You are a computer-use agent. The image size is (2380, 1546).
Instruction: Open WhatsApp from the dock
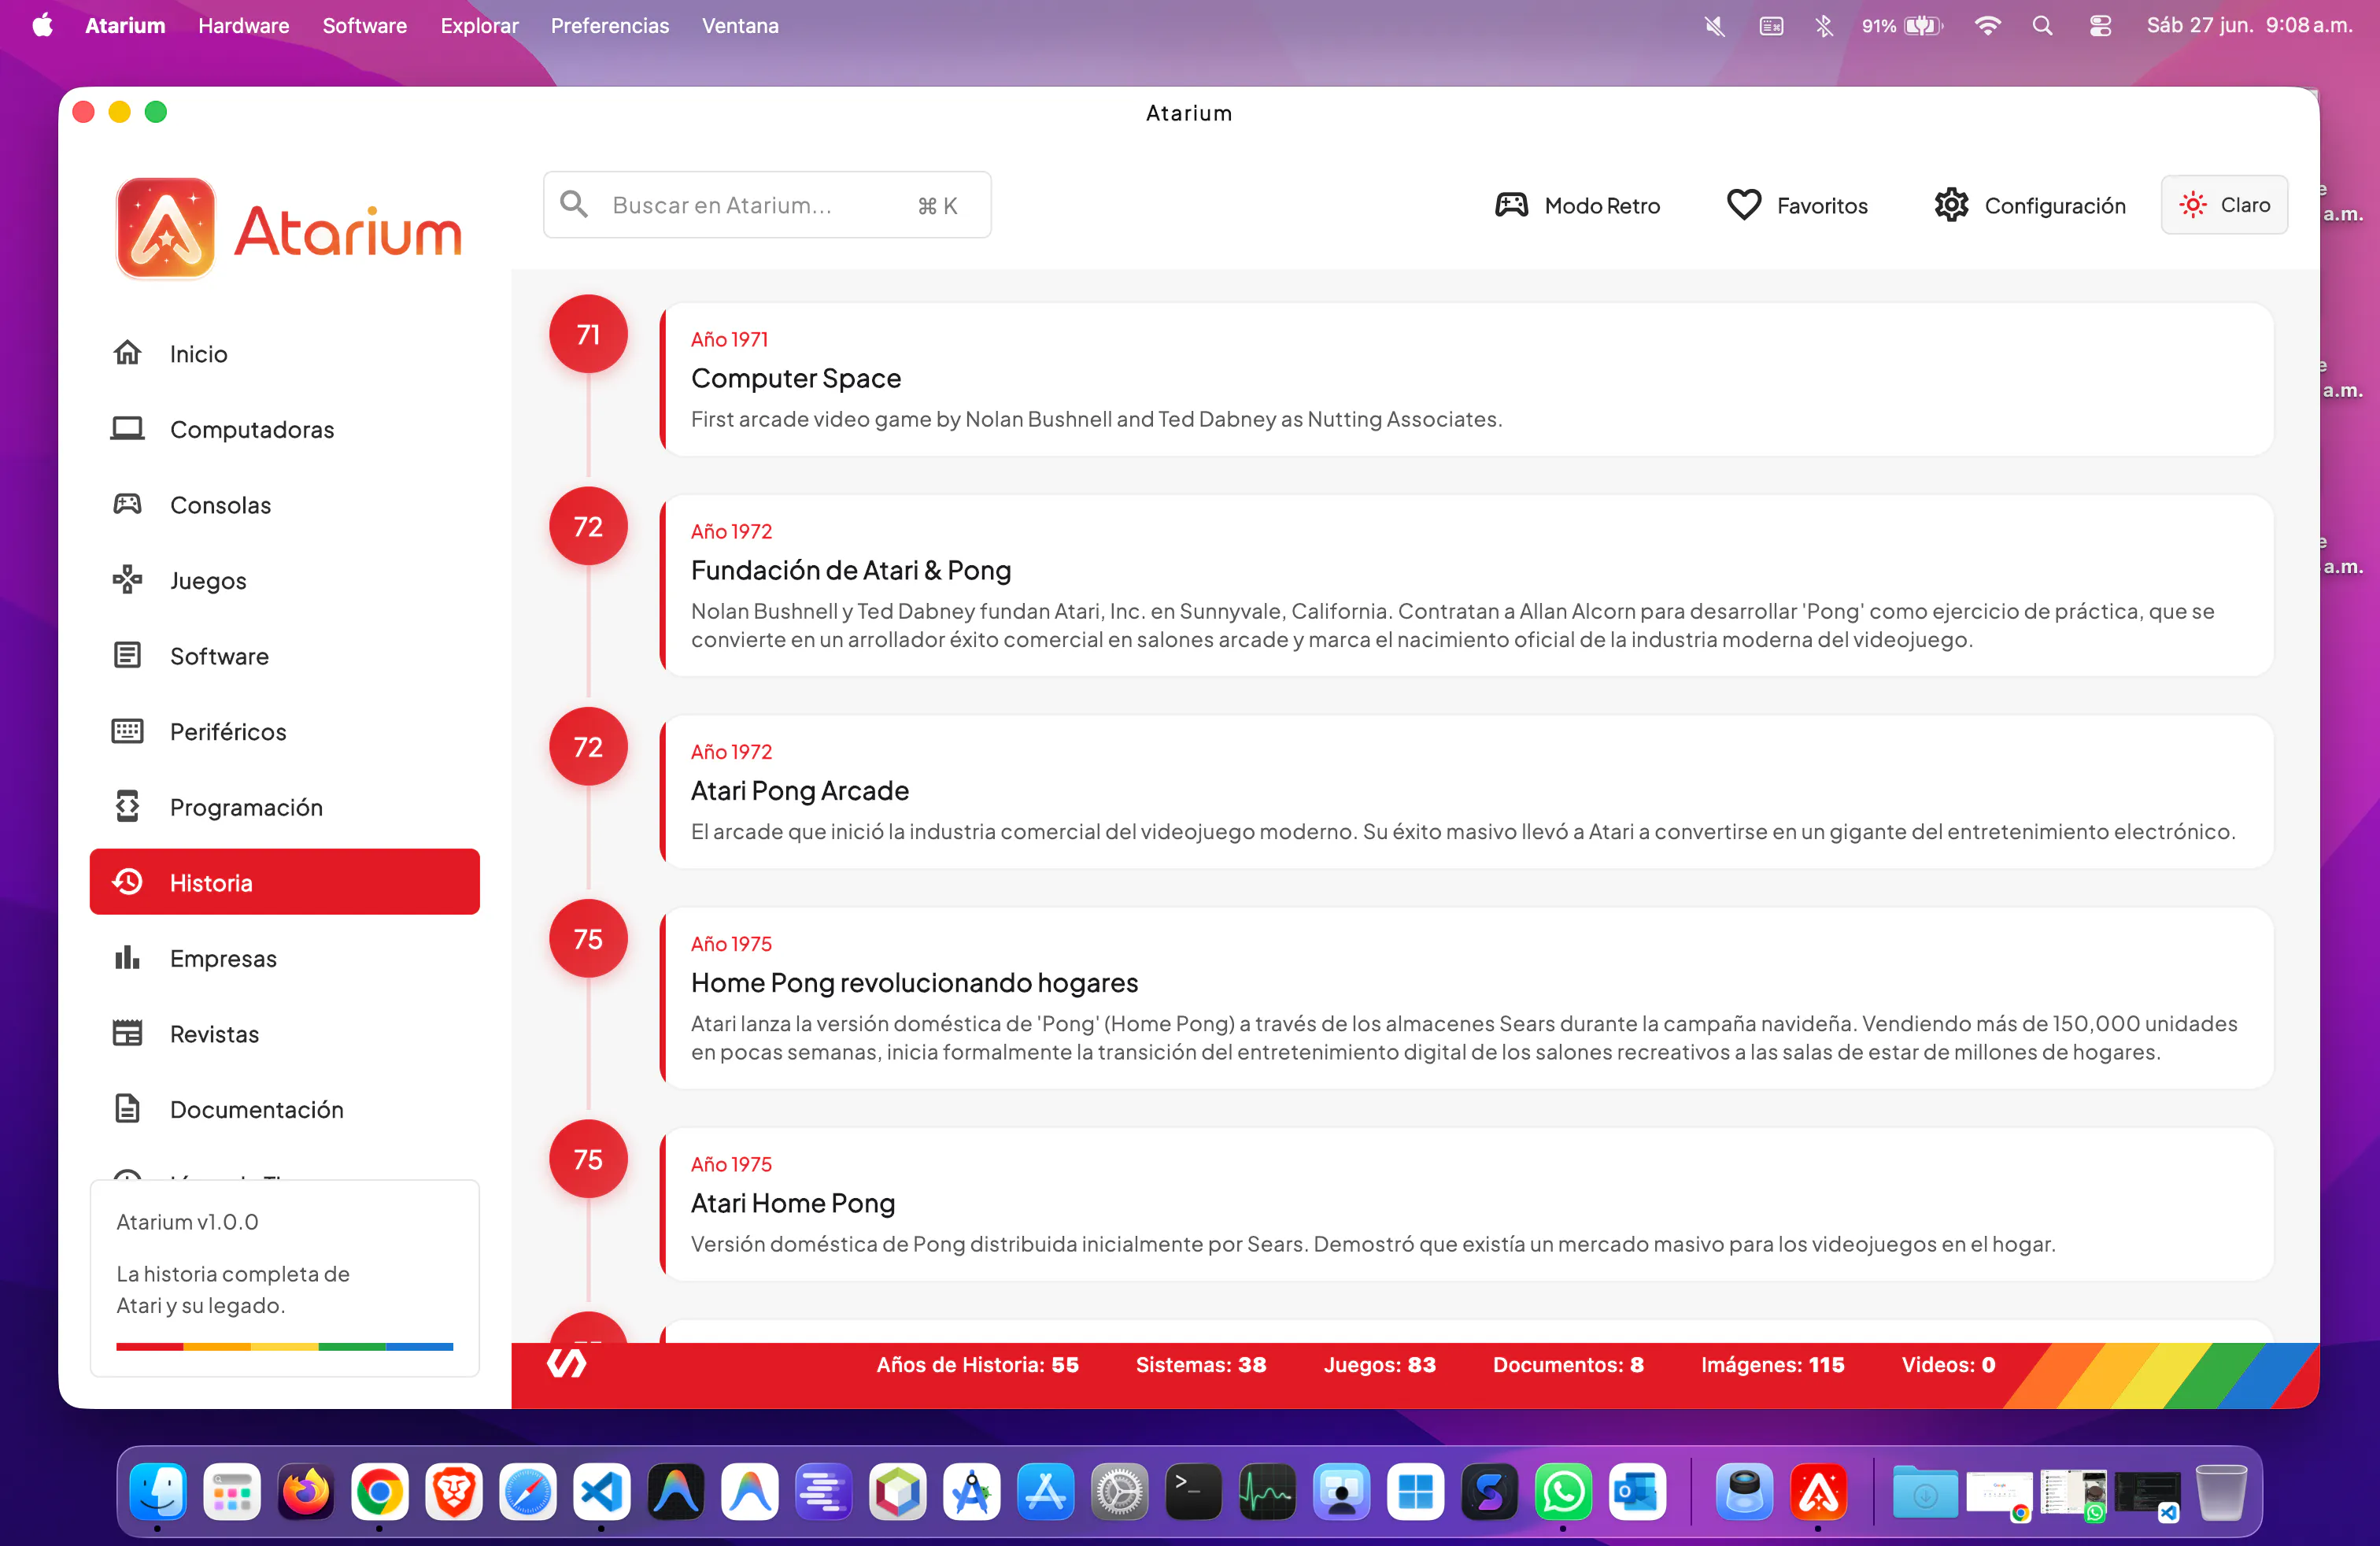tap(1563, 1492)
